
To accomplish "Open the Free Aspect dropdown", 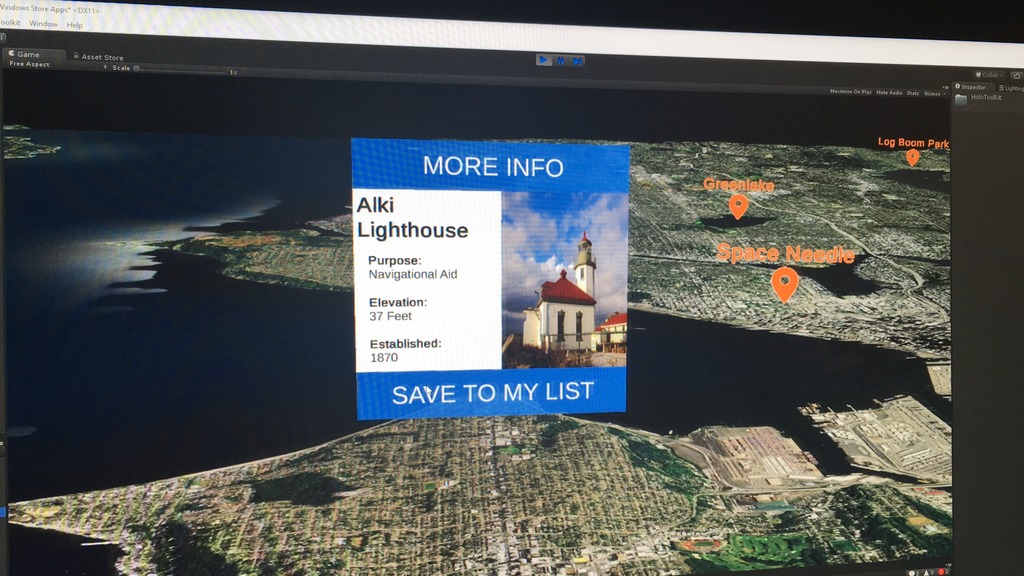I will pyautogui.click(x=57, y=65).
